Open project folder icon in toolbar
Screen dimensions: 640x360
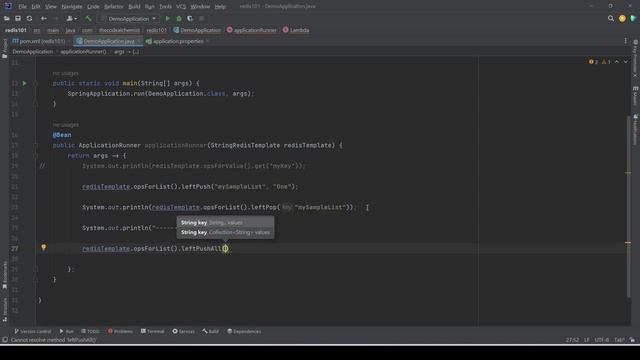(7, 18)
